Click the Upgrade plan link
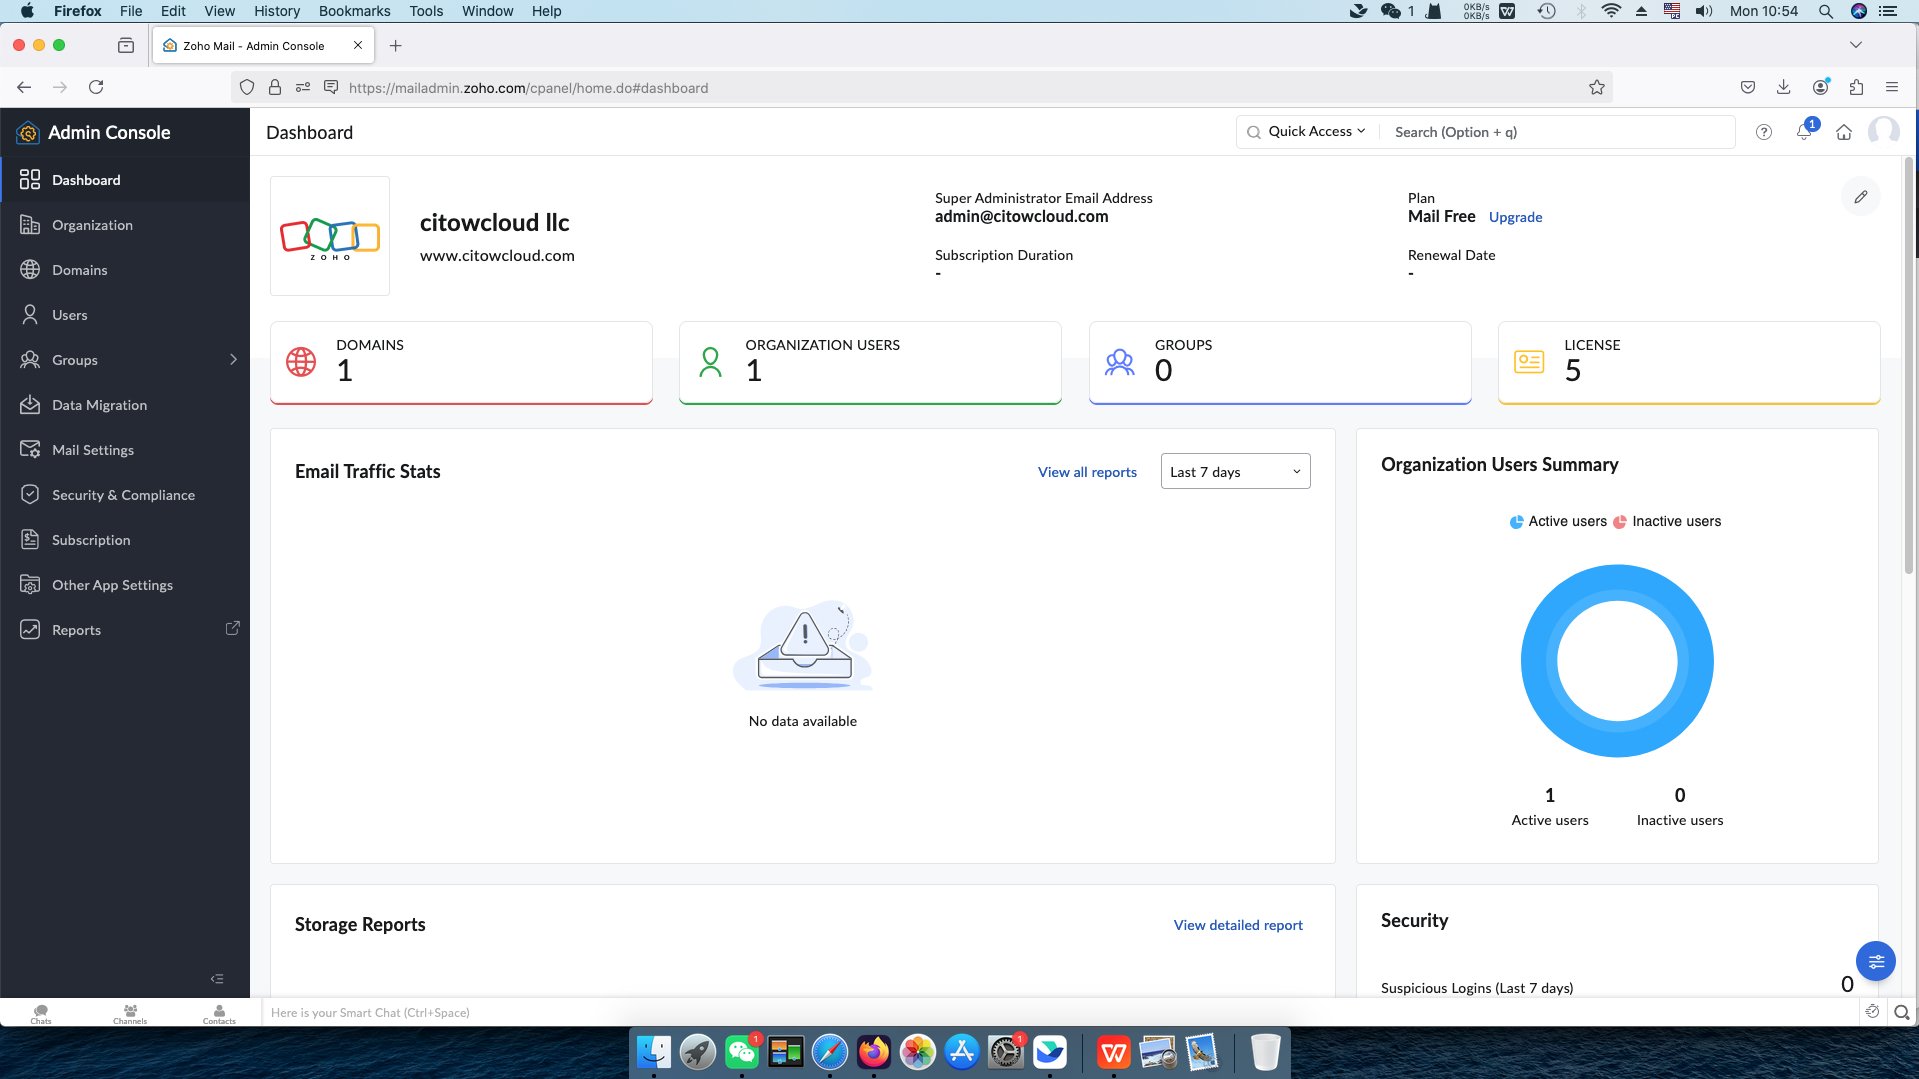The width and height of the screenshot is (1919, 1079). pyautogui.click(x=1515, y=217)
